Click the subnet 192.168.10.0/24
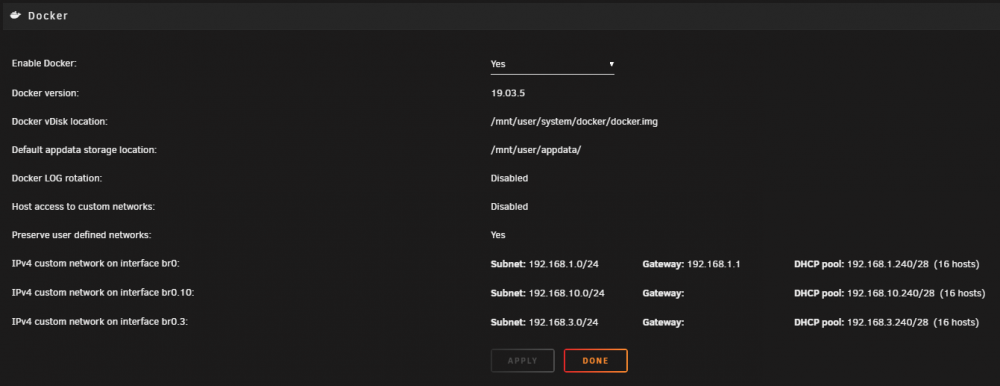This screenshot has width=1000, height=386. 566,293
